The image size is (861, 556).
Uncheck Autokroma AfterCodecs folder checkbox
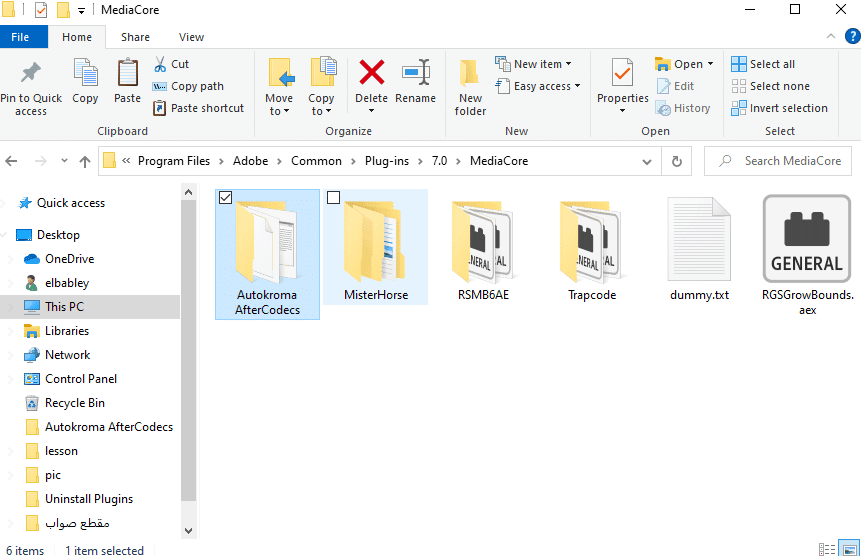point(225,198)
